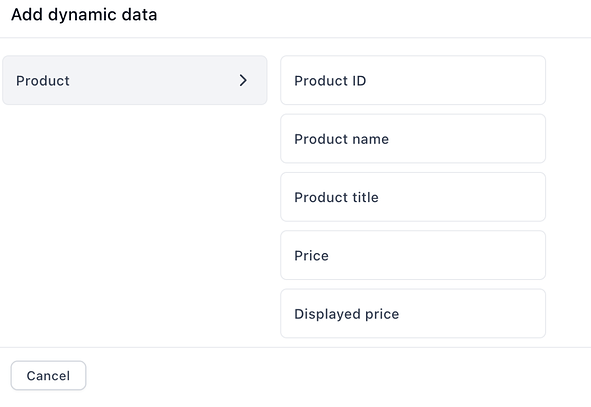The image size is (591, 407).
Task: Open the Product data group
Action: tap(135, 80)
